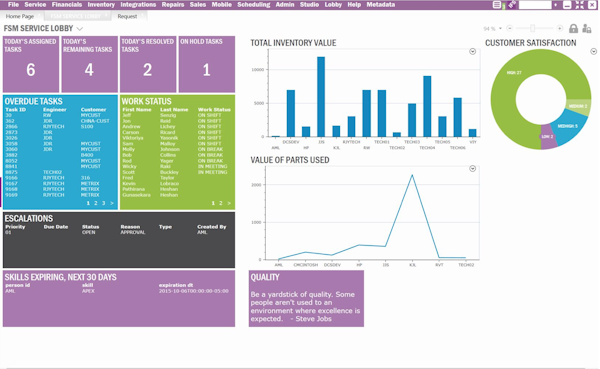
Task: Click the gray padlock lock-layout icon
Action: tap(573, 28)
